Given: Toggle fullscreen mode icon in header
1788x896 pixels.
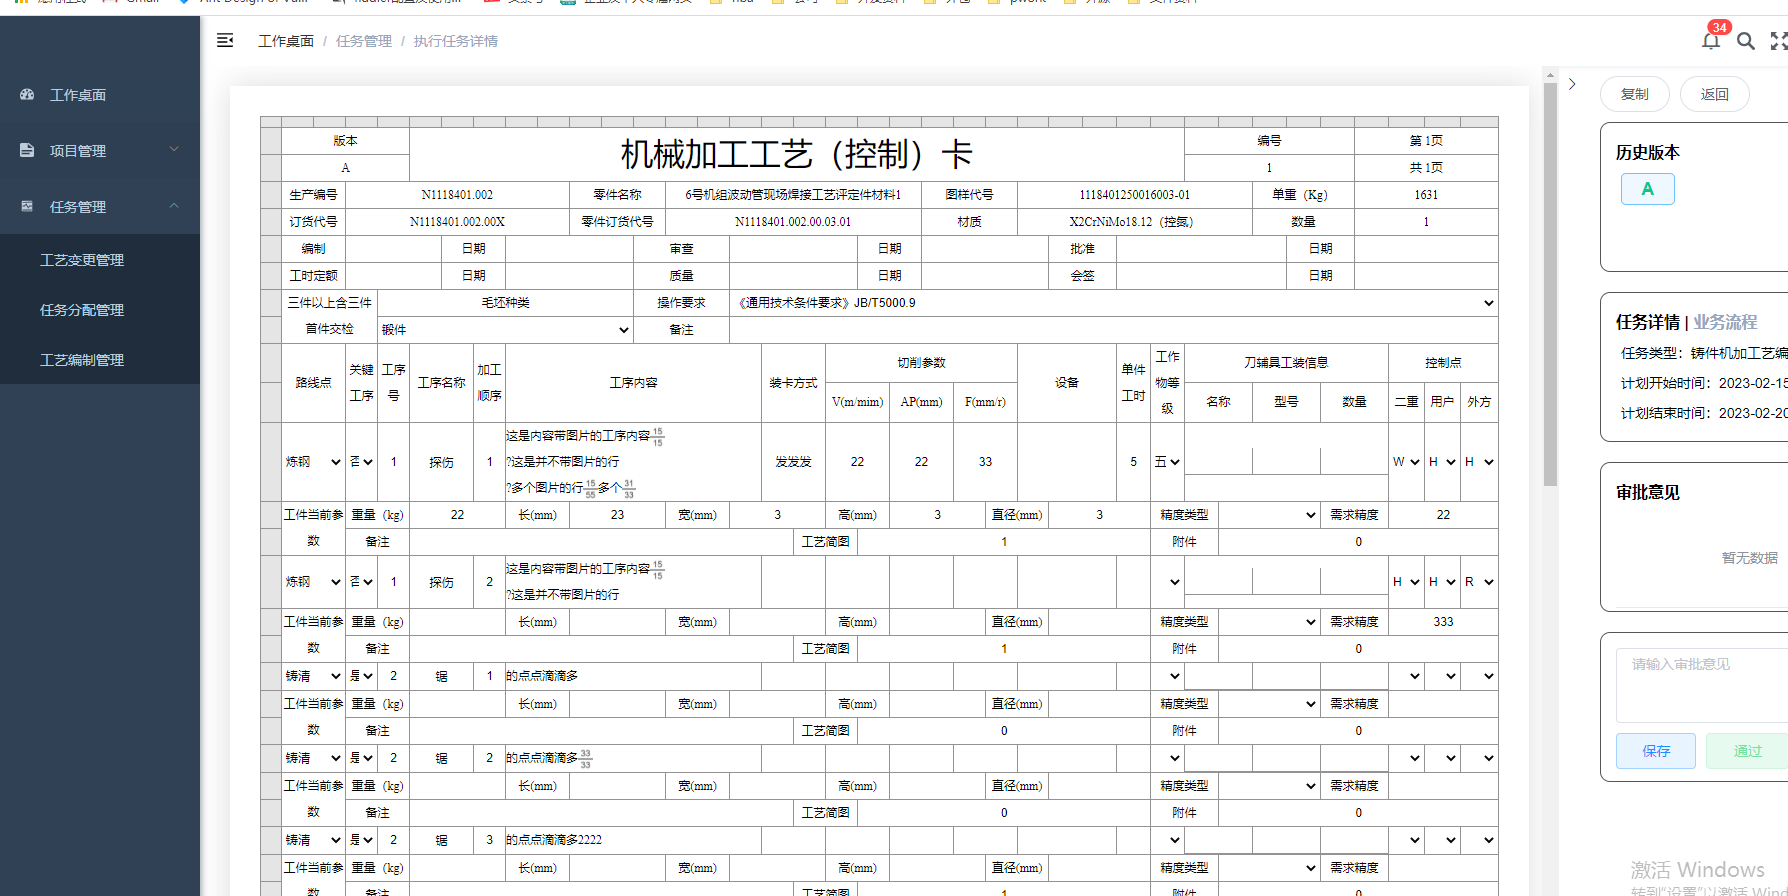Looking at the screenshot, I should pyautogui.click(x=1779, y=41).
